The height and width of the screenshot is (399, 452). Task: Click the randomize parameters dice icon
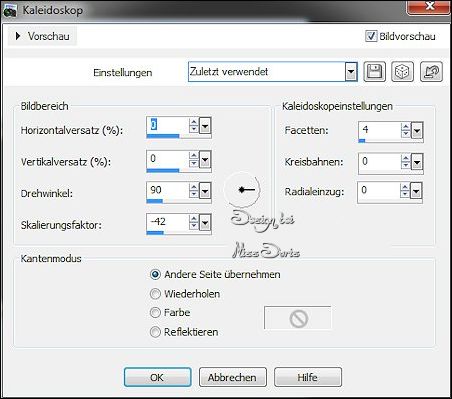click(x=402, y=72)
